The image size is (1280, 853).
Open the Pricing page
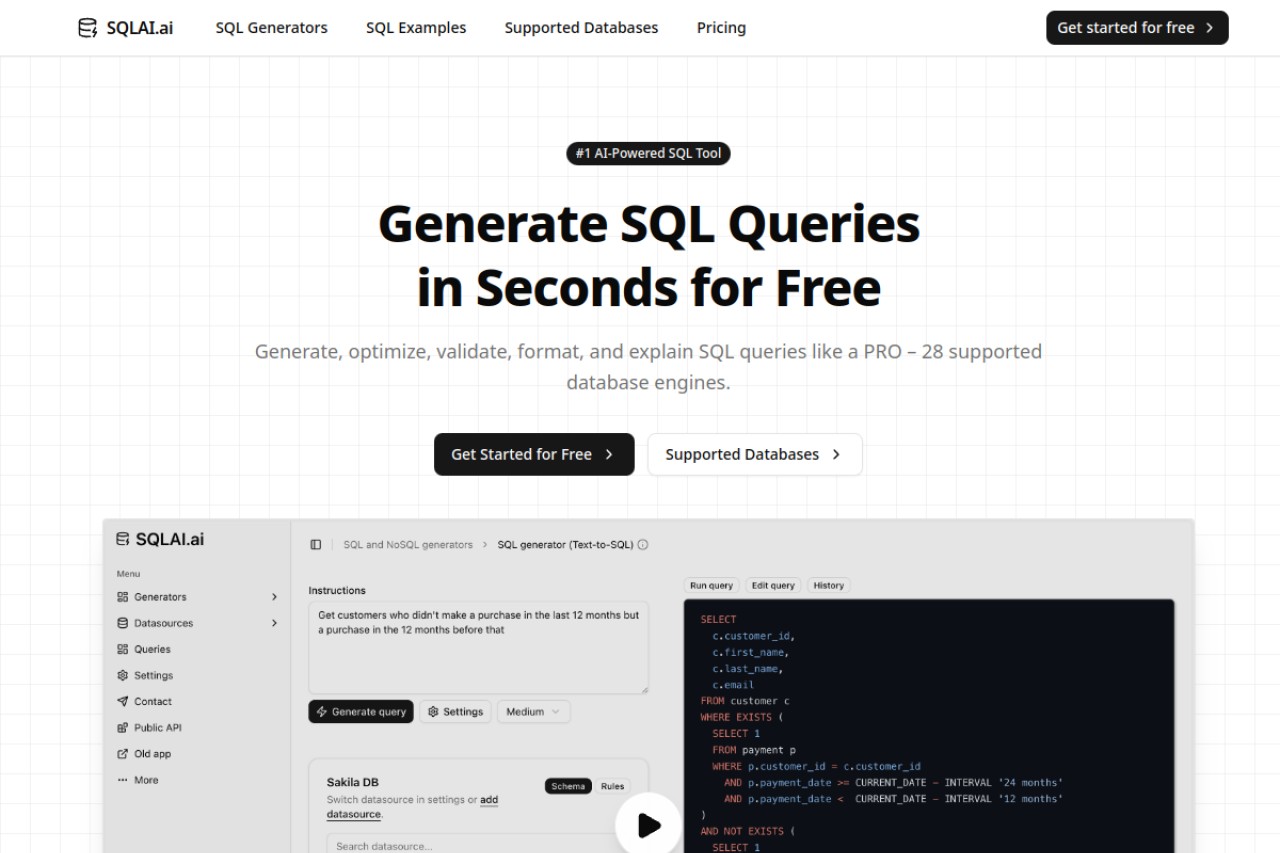(x=721, y=28)
